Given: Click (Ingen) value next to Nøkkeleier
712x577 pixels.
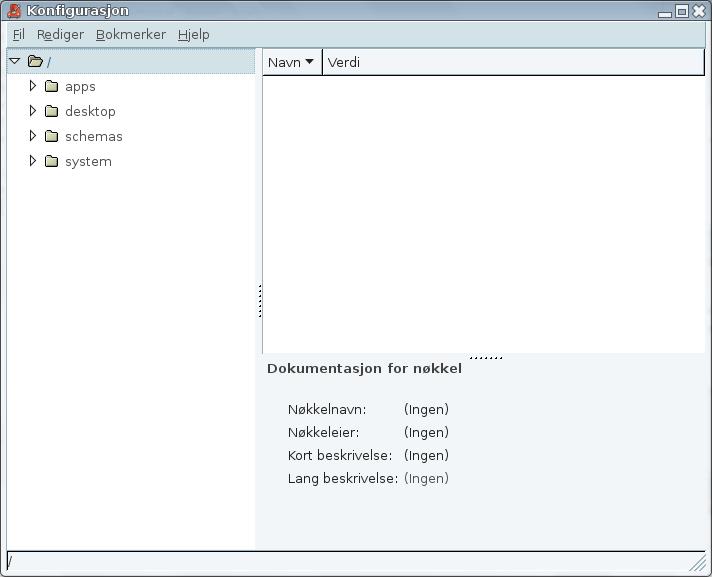Looking at the screenshot, I should [426, 432].
